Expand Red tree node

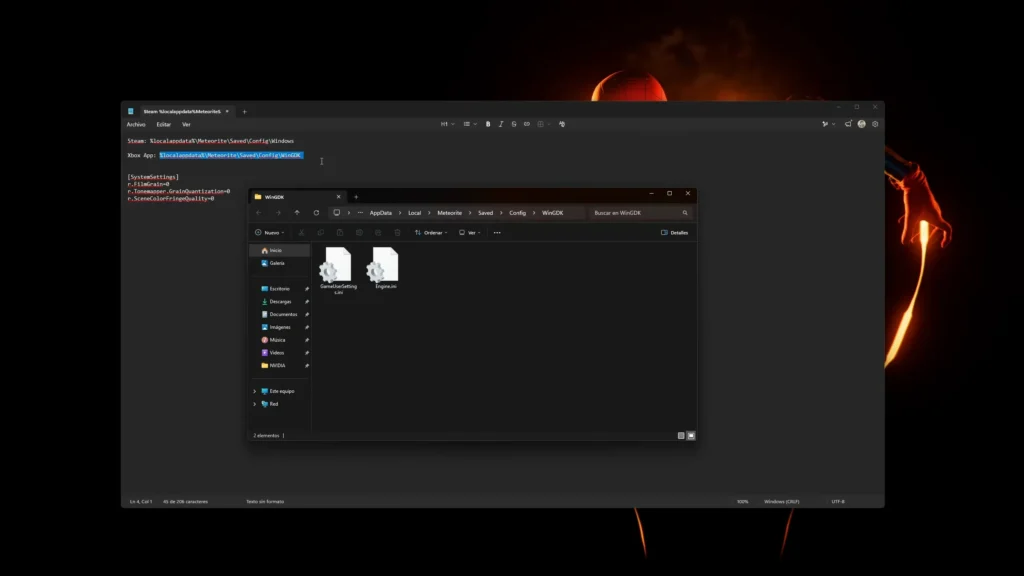pyautogui.click(x=255, y=404)
